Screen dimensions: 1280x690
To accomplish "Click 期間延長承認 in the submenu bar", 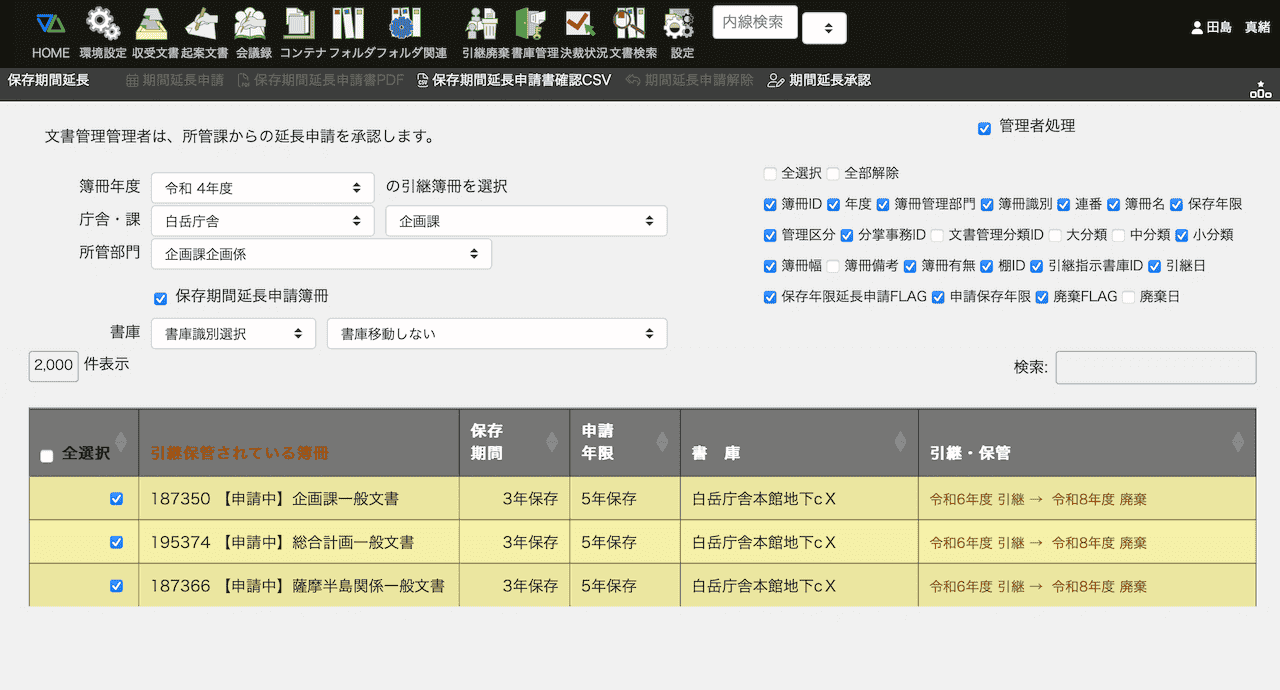I will pyautogui.click(x=819, y=80).
